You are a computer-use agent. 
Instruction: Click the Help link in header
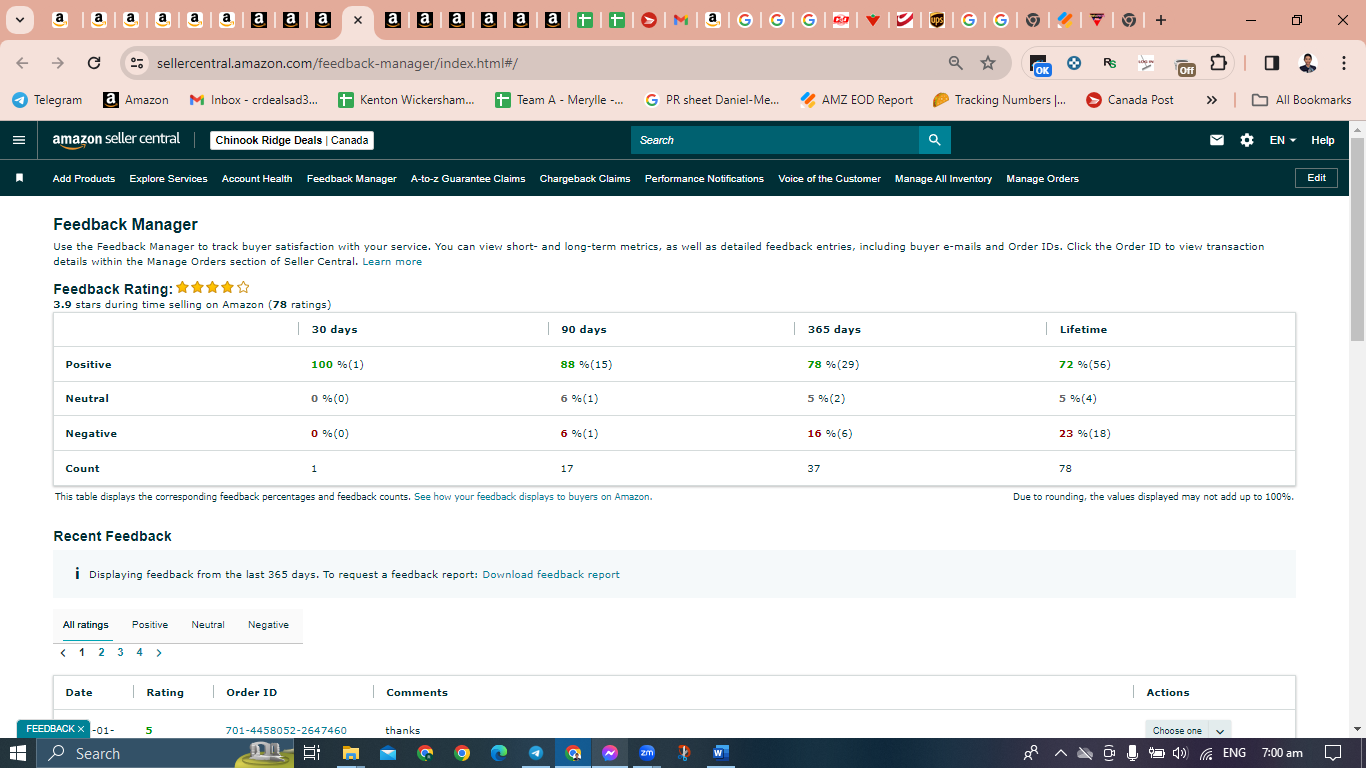[1323, 140]
